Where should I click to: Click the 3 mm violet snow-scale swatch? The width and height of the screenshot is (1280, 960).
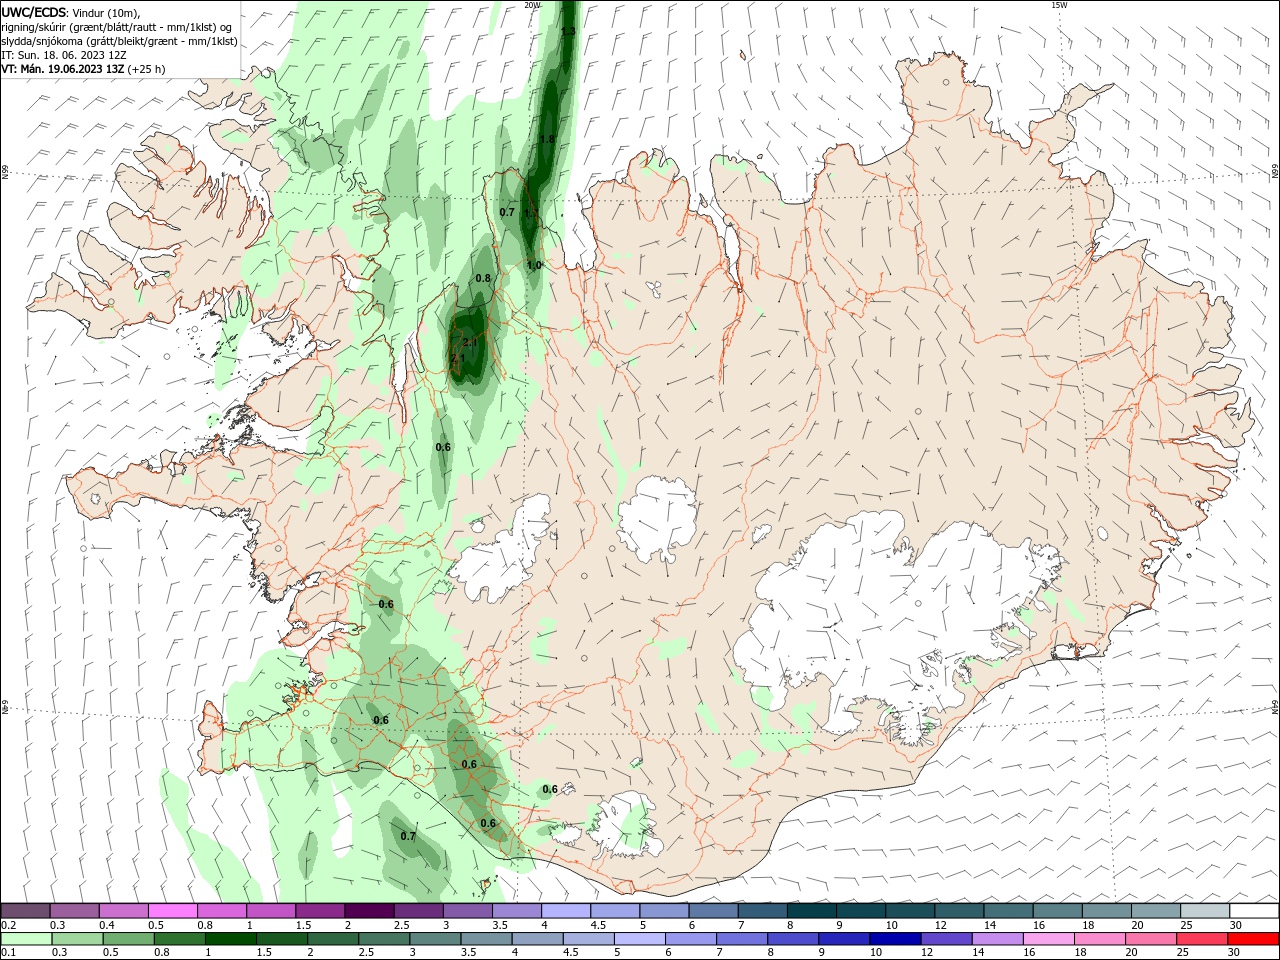[467, 911]
